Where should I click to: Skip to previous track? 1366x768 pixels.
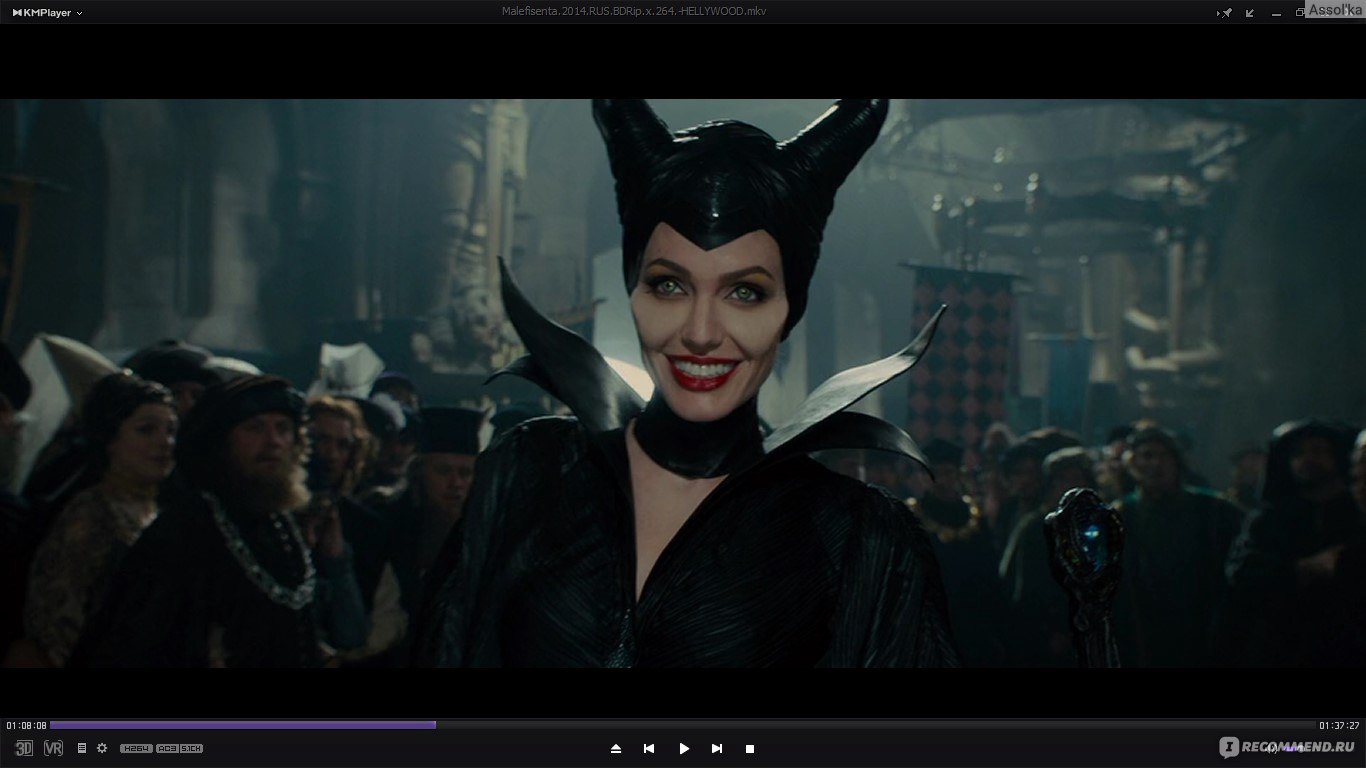(x=649, y=748)
